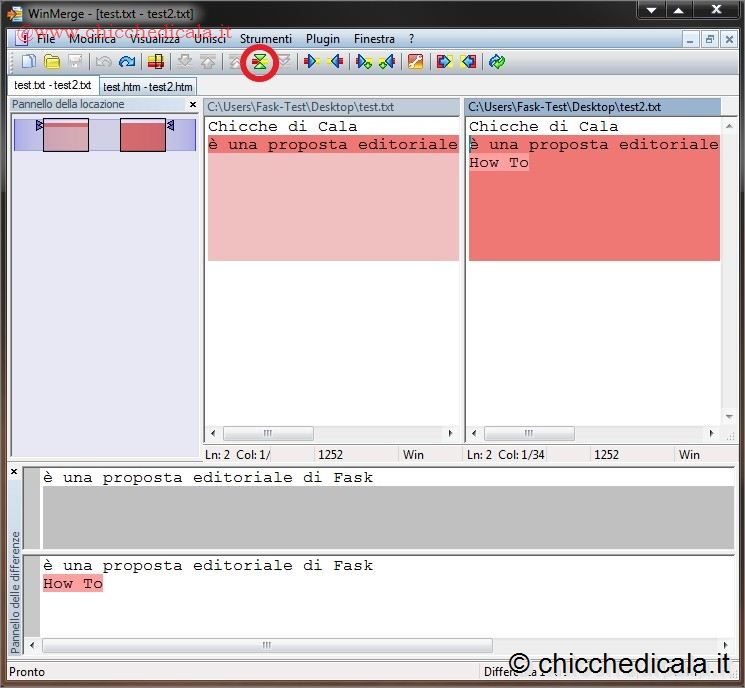Click the Options icon in toolbar
The image size is (745, 688).
[416, 62]
